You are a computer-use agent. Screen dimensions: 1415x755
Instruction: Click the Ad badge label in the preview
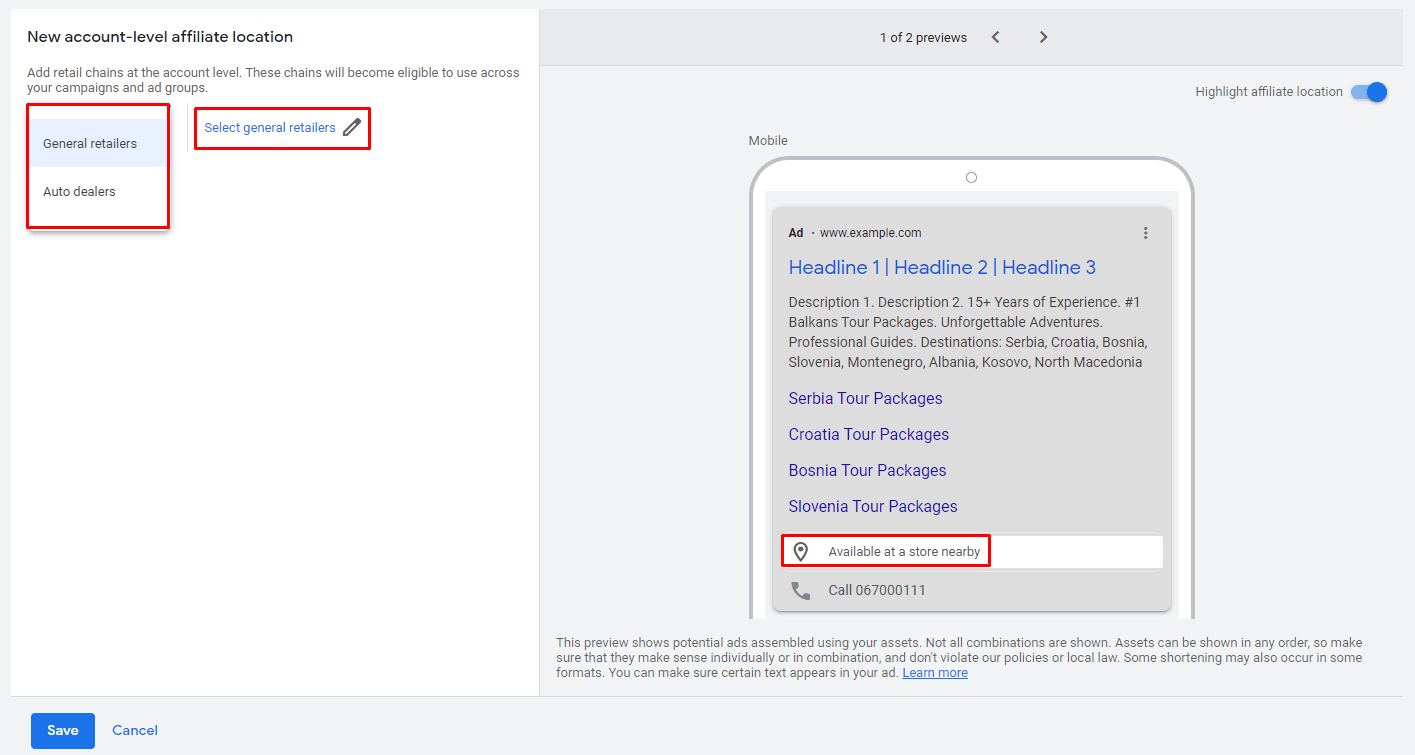pos(796,233)
